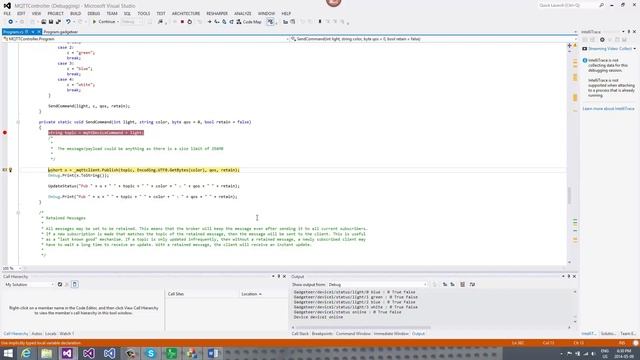Close the Program.cs document tab

coord(39,32)
